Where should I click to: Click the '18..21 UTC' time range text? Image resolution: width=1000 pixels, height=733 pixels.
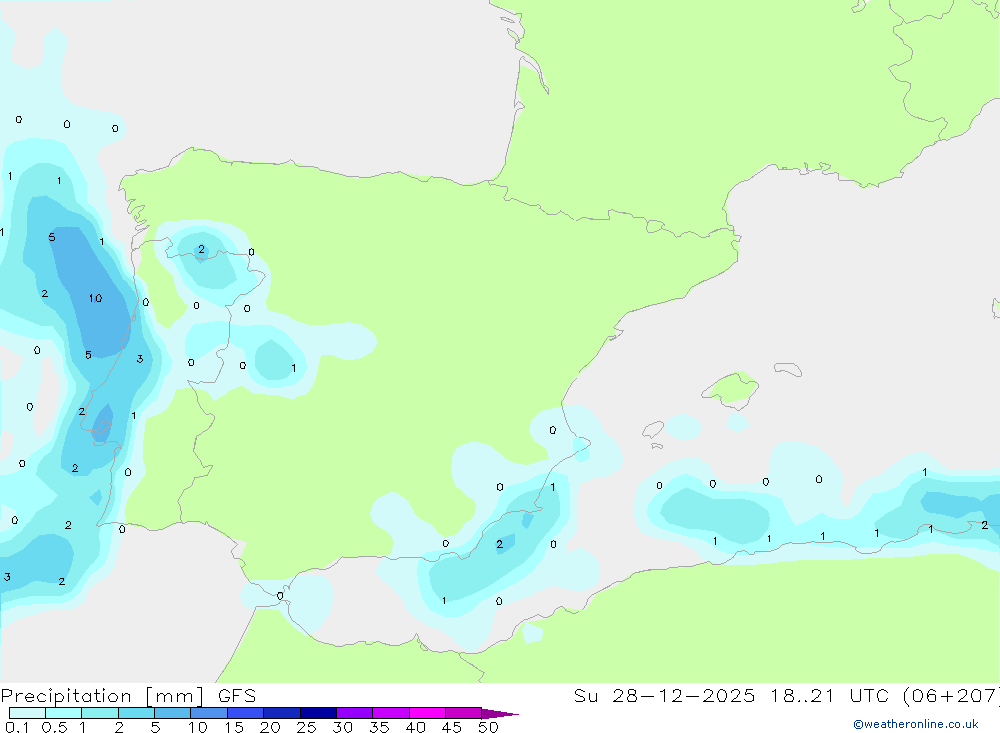830,696
